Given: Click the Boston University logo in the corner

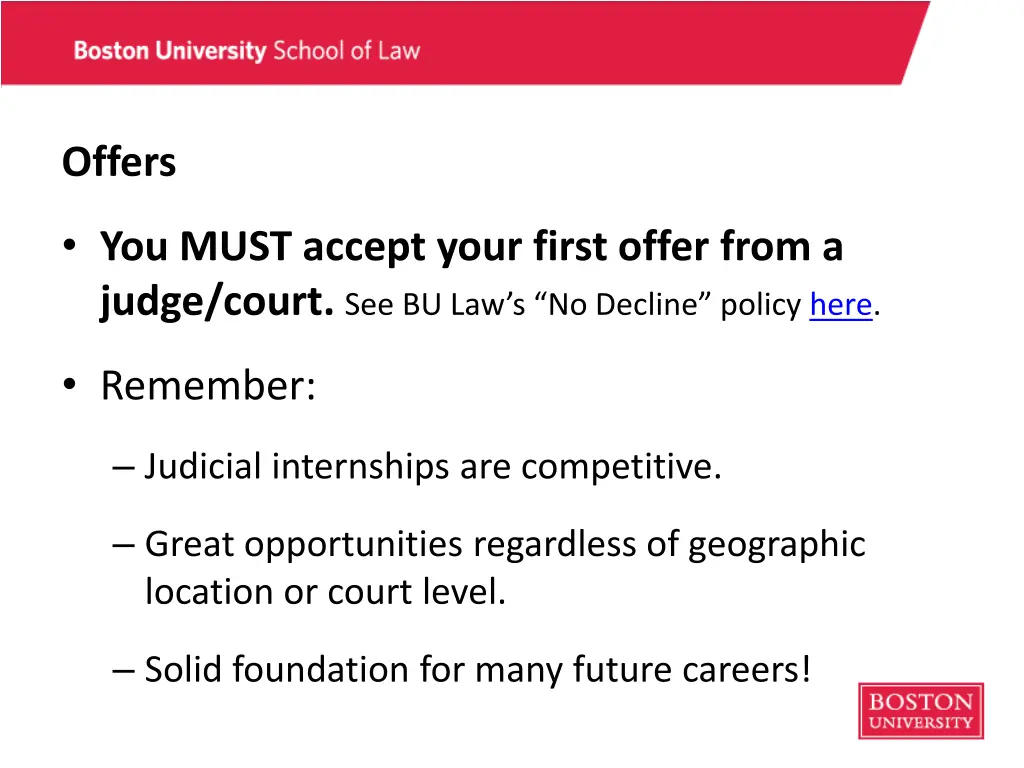Looking at the screenshot, I should click(x=920, y=711).
